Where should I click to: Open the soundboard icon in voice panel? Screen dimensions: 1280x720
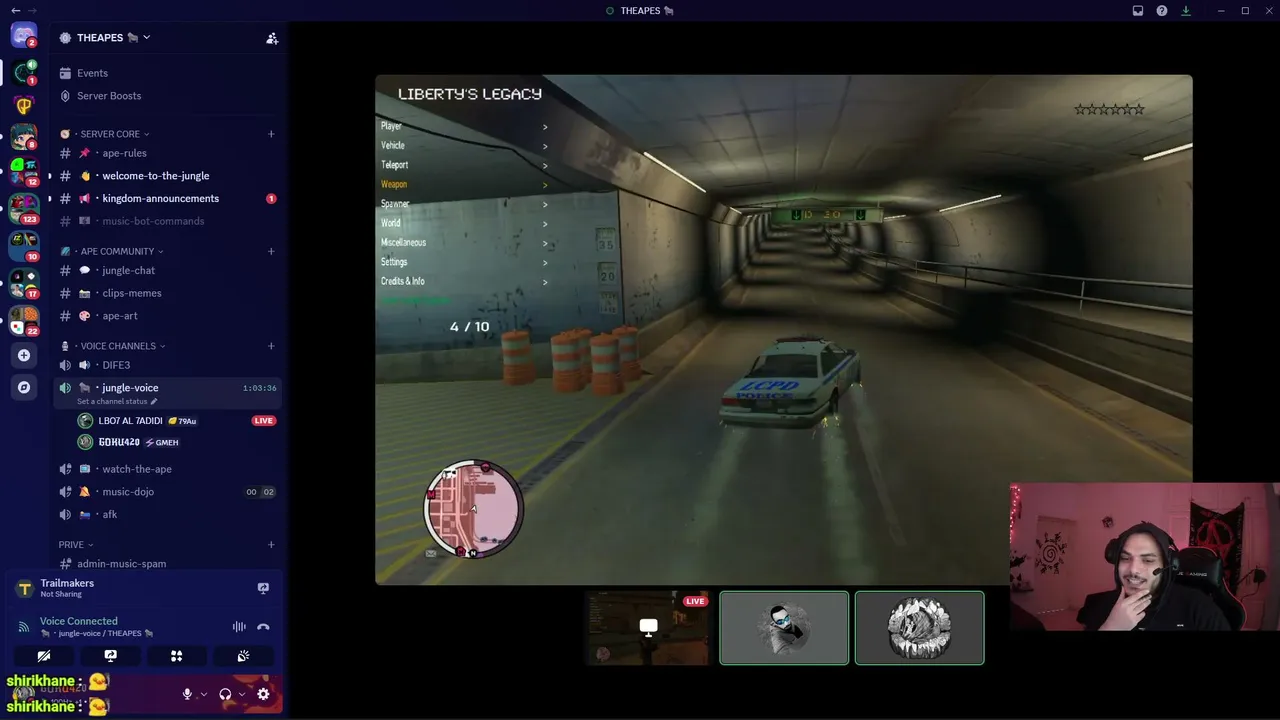tap(243, 656)
